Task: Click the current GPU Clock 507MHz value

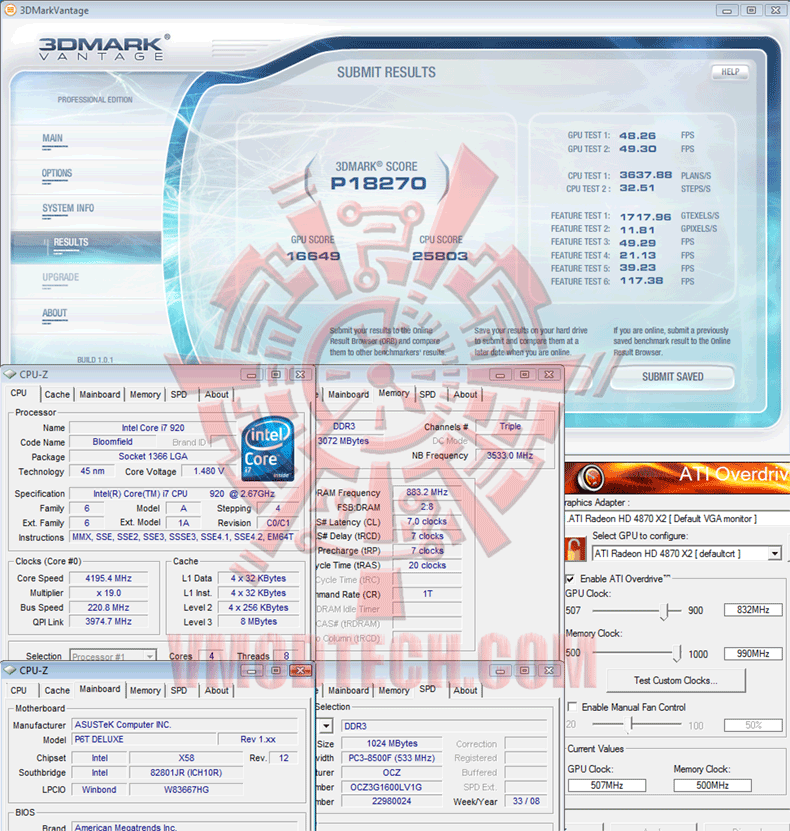Action: (x=607, y=785)
